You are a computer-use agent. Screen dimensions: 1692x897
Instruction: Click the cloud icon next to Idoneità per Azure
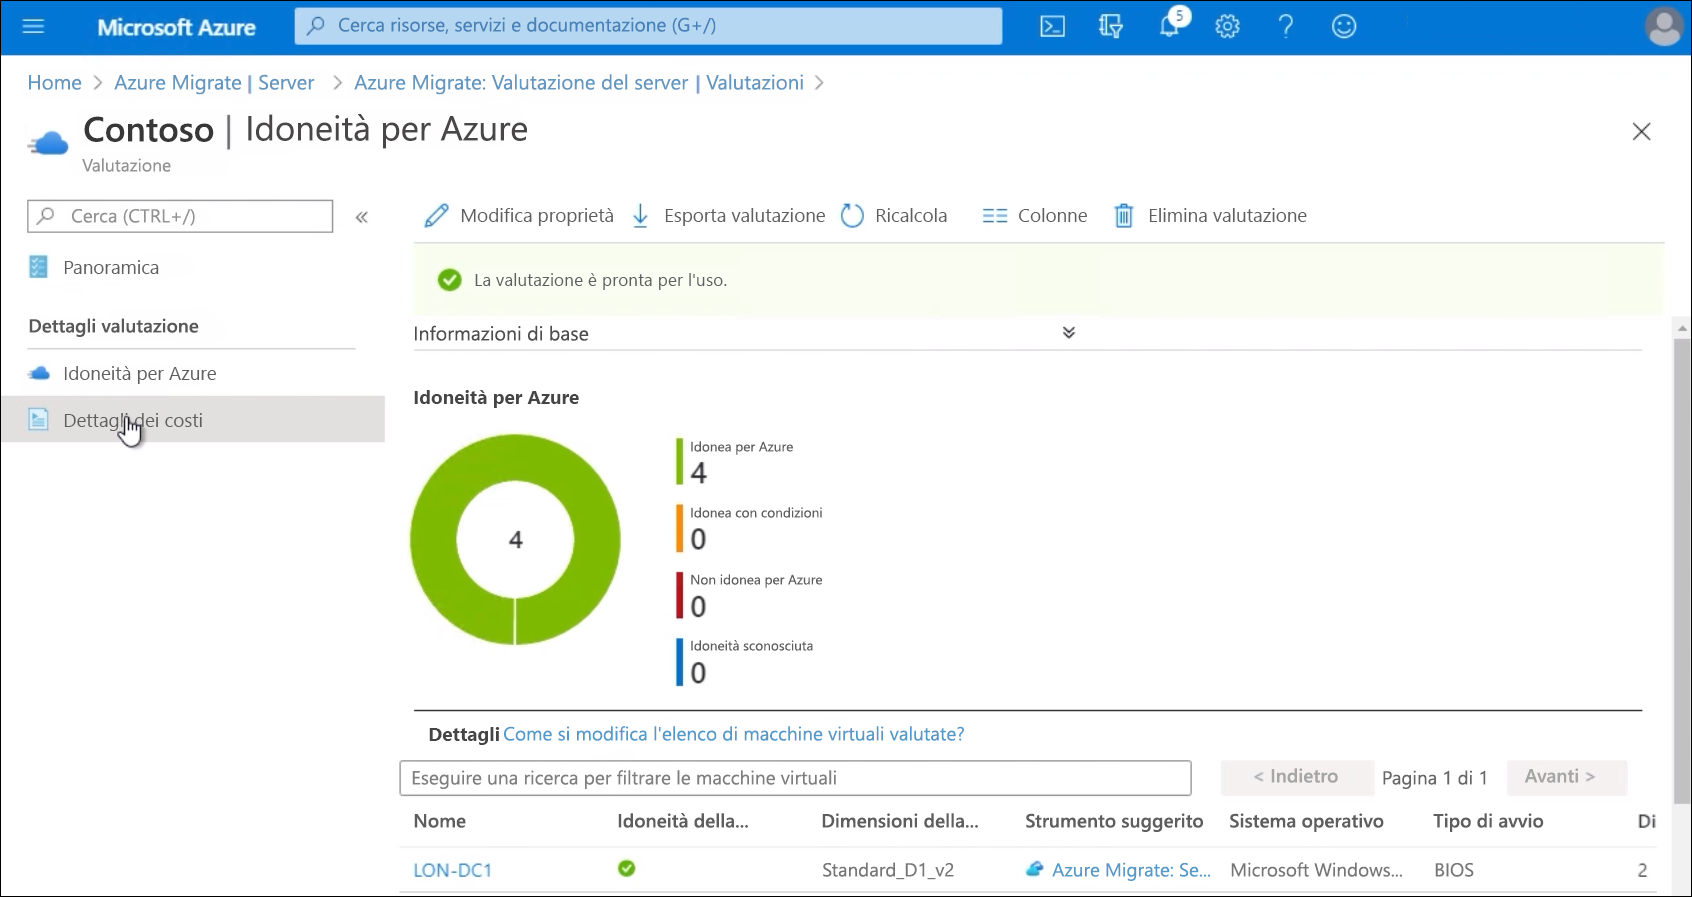pos(39,373)
